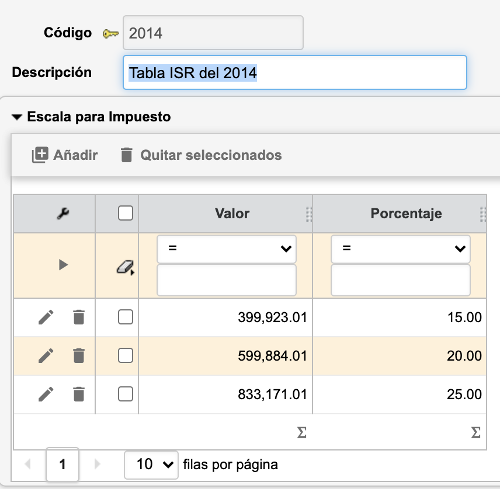The width and height of the screenshot is (500, 489).
Task: Click the value cell 399,923.01
Action: point(226,317)
